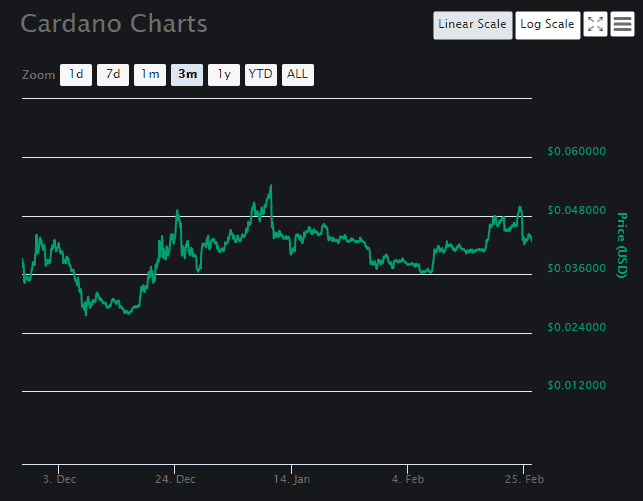The image size is (643, 501).
Task: Show ALL price history
Action: click(x=298, y=75)
